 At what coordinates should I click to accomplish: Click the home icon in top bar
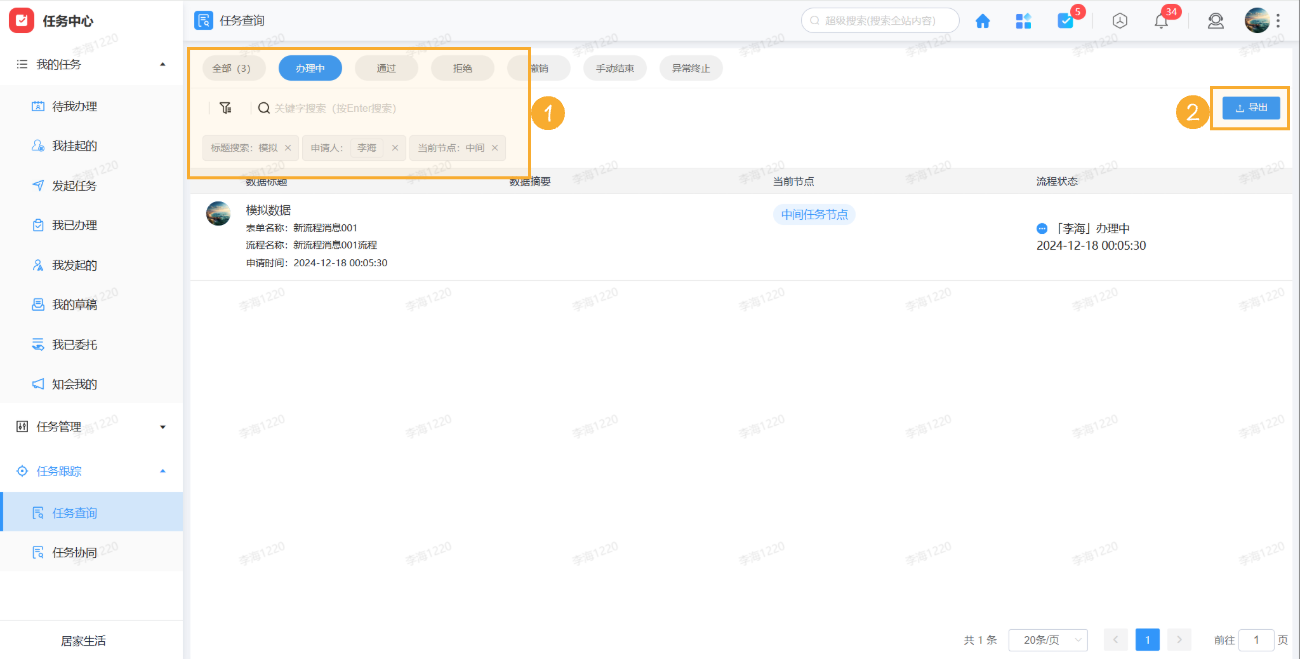[982, 21]
